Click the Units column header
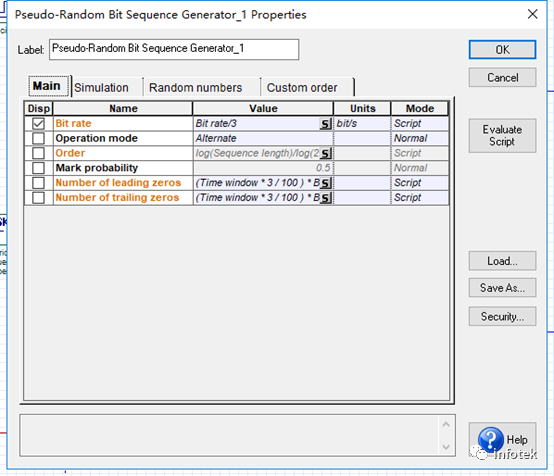Image resolution: width=554 pixels, height=476 pixels. [x=363, y=108]
